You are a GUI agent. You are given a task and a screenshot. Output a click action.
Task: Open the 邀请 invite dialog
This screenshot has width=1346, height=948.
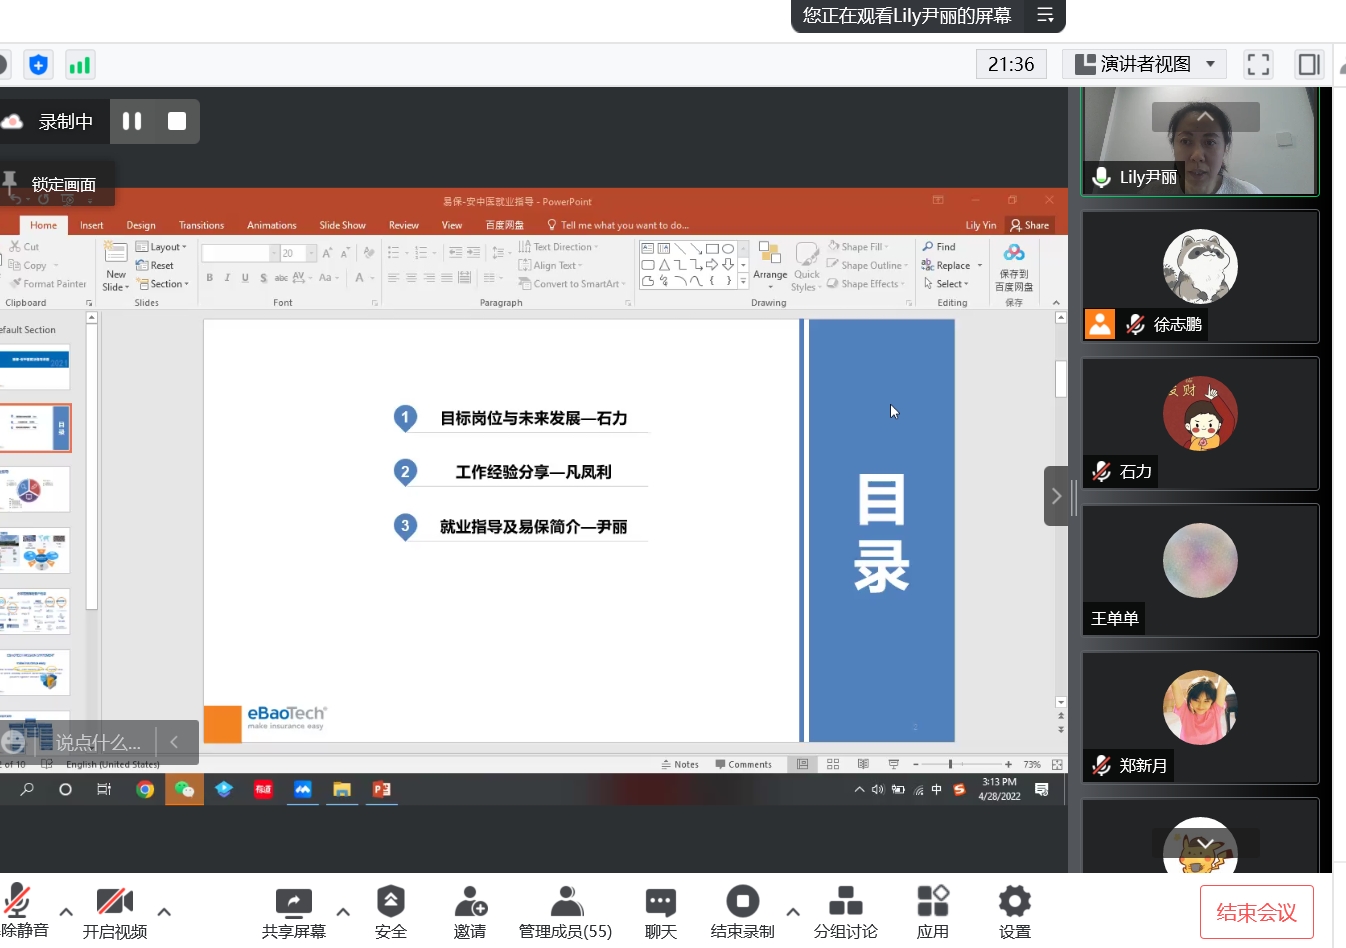tap(470, 911)
